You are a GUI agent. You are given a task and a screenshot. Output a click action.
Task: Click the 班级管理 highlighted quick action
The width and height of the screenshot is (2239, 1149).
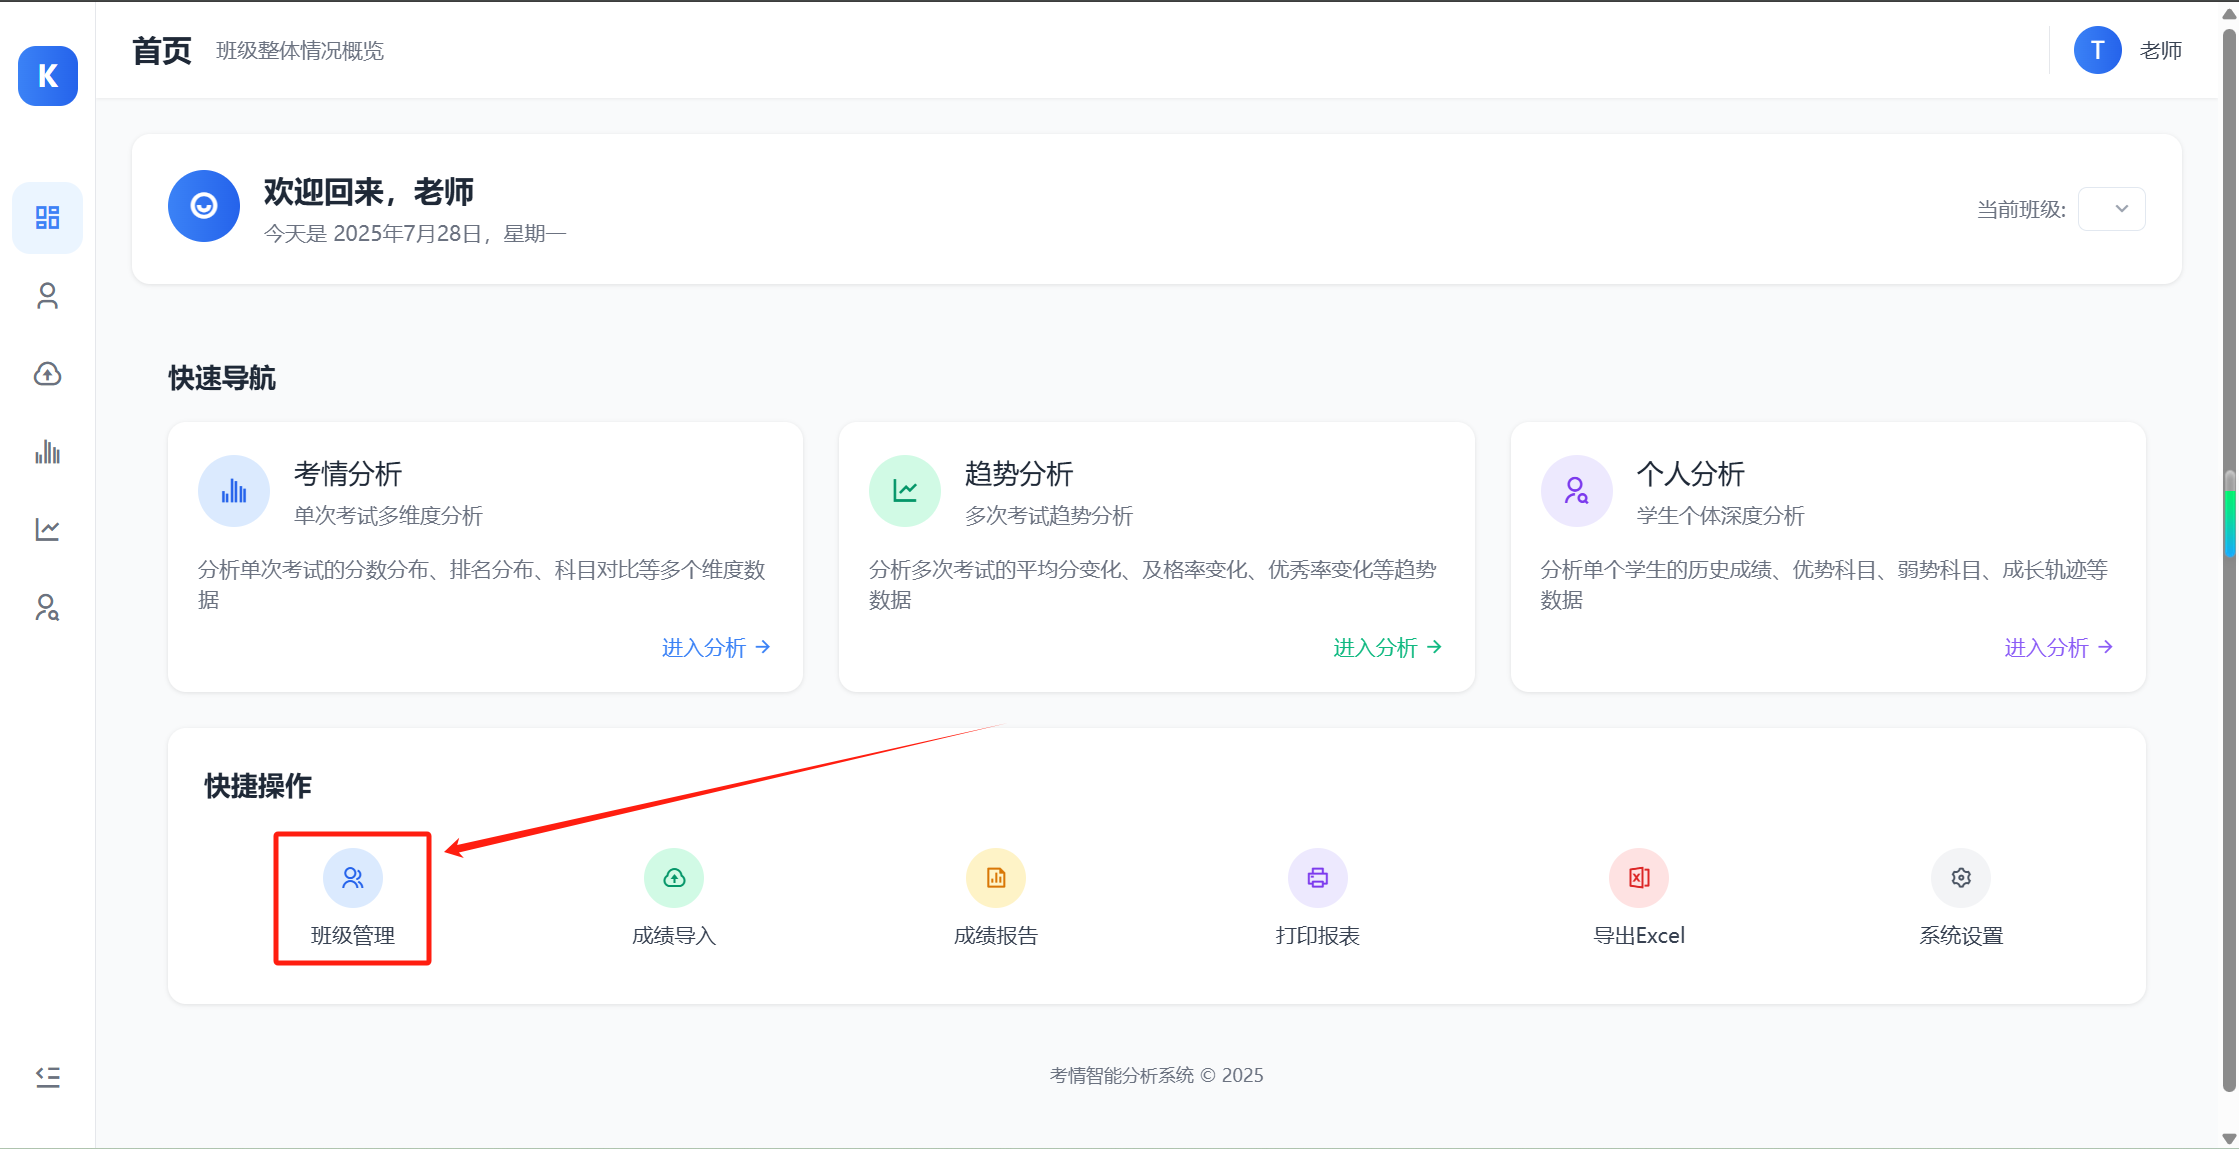click(352, 898)
